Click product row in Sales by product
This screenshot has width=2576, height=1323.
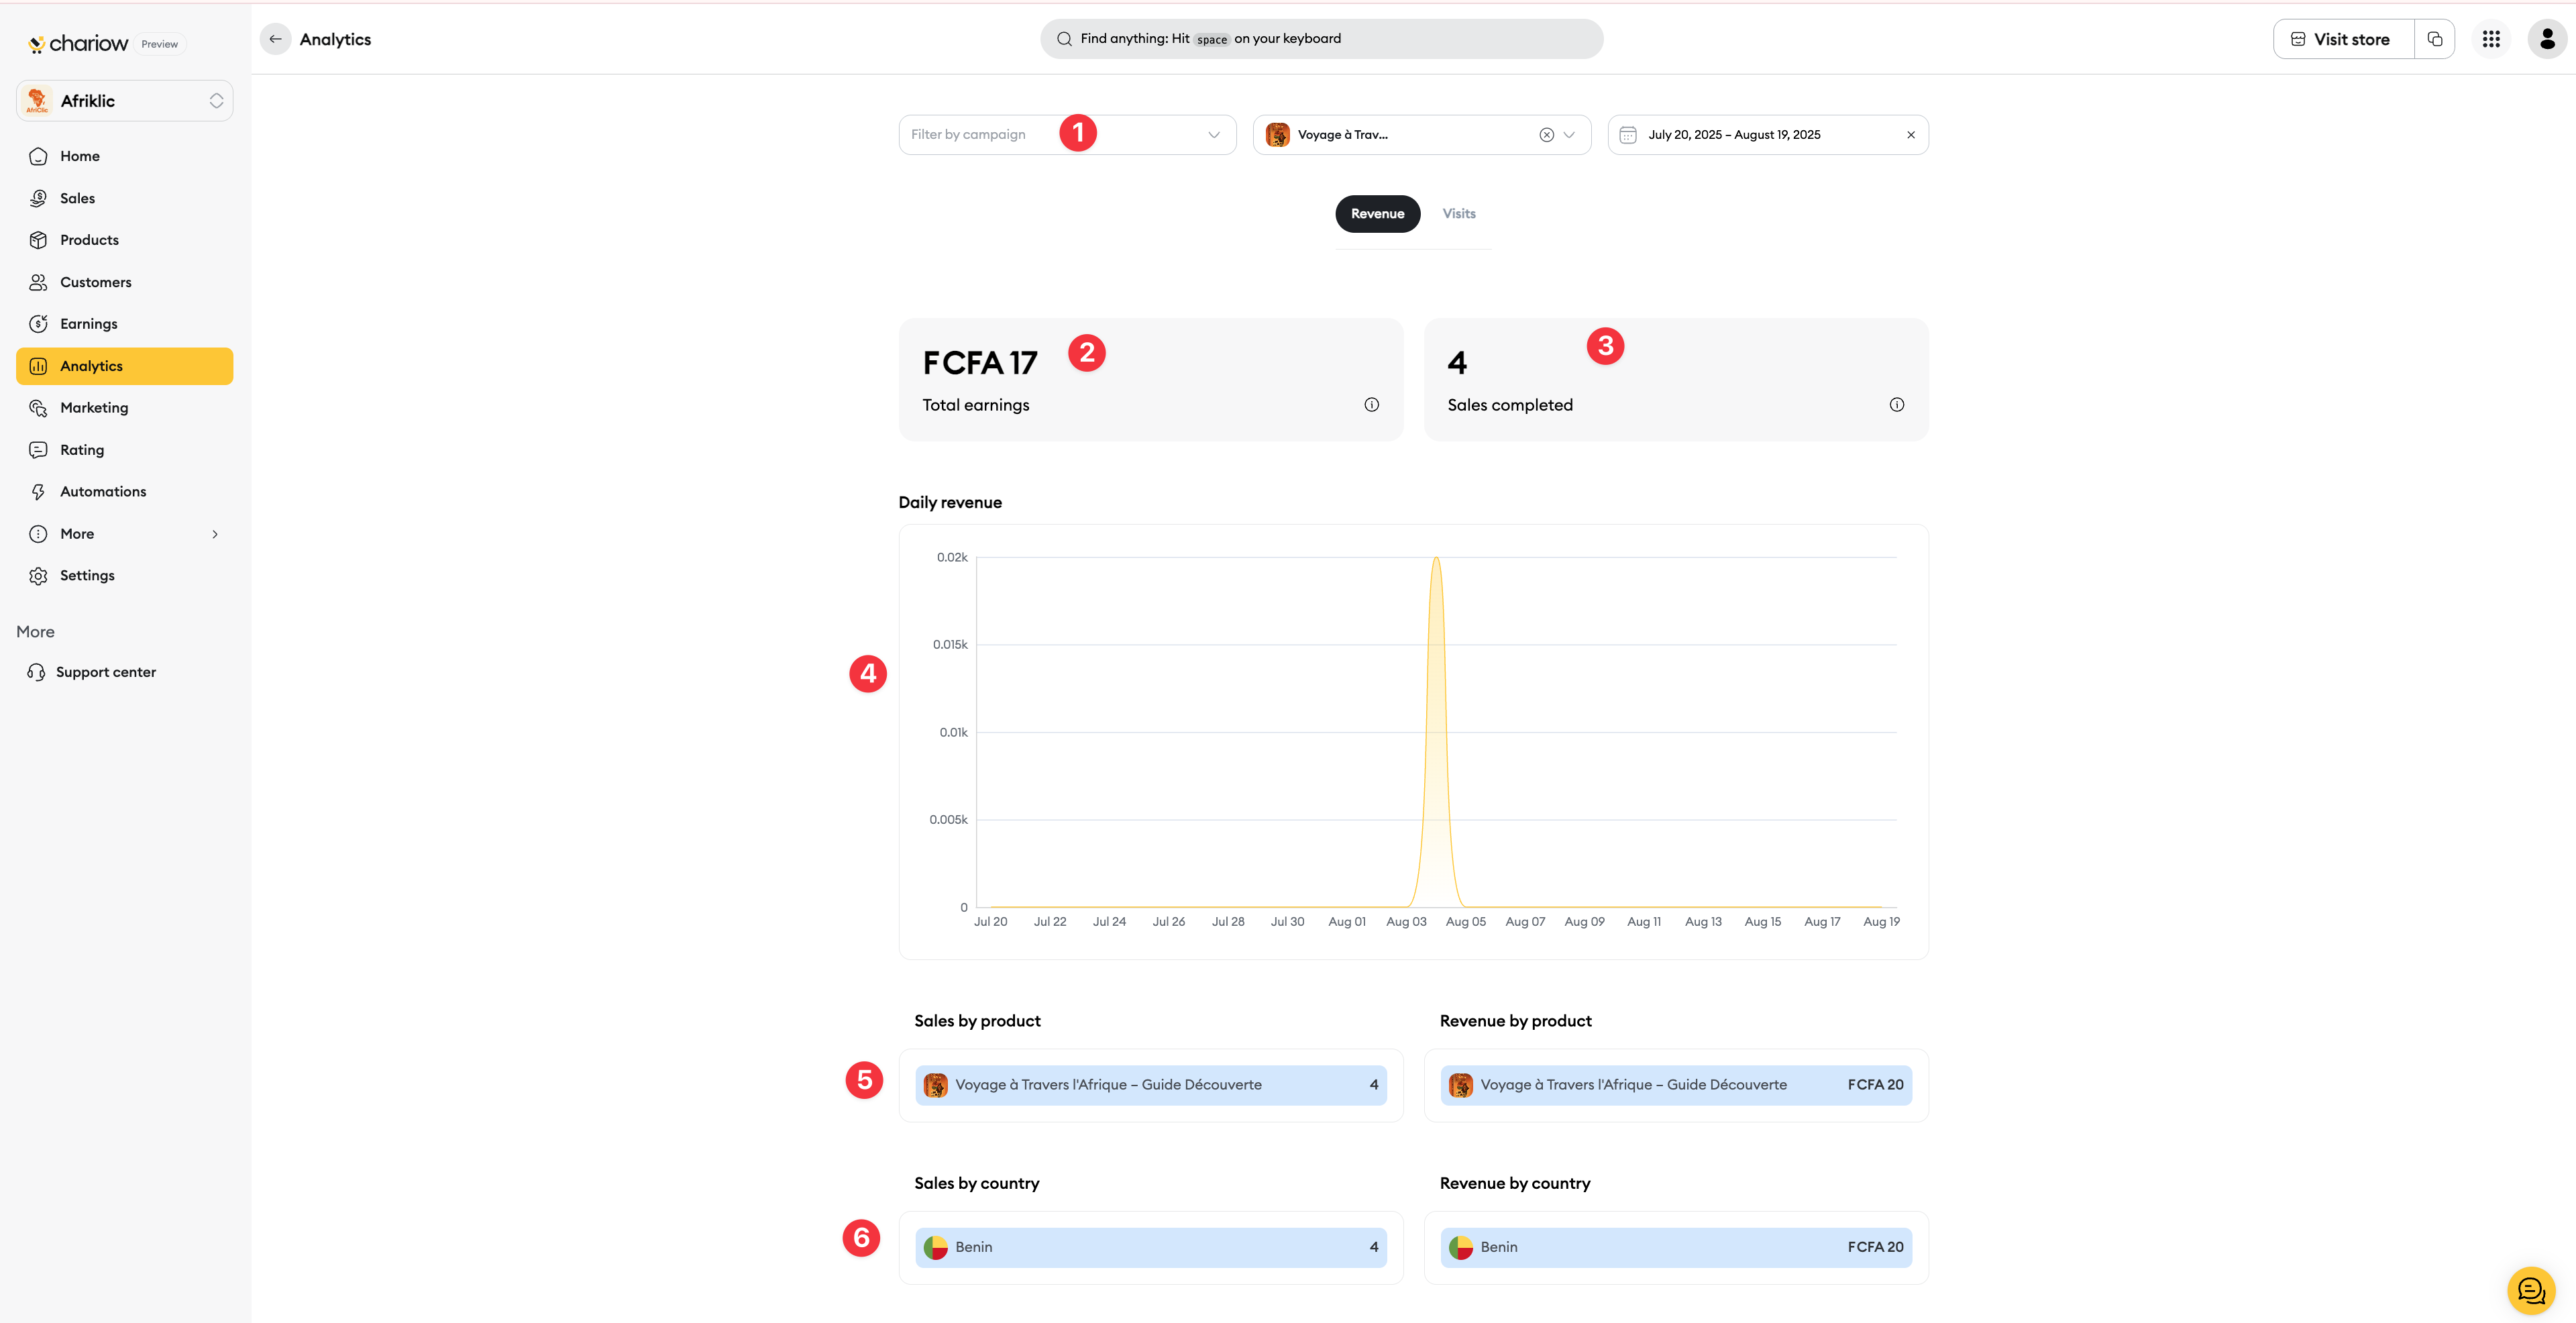click(1150, 1085)
